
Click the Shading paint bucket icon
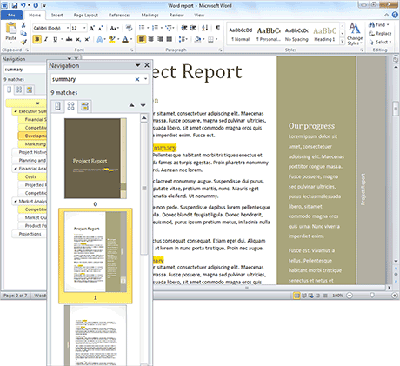[198, 39]
